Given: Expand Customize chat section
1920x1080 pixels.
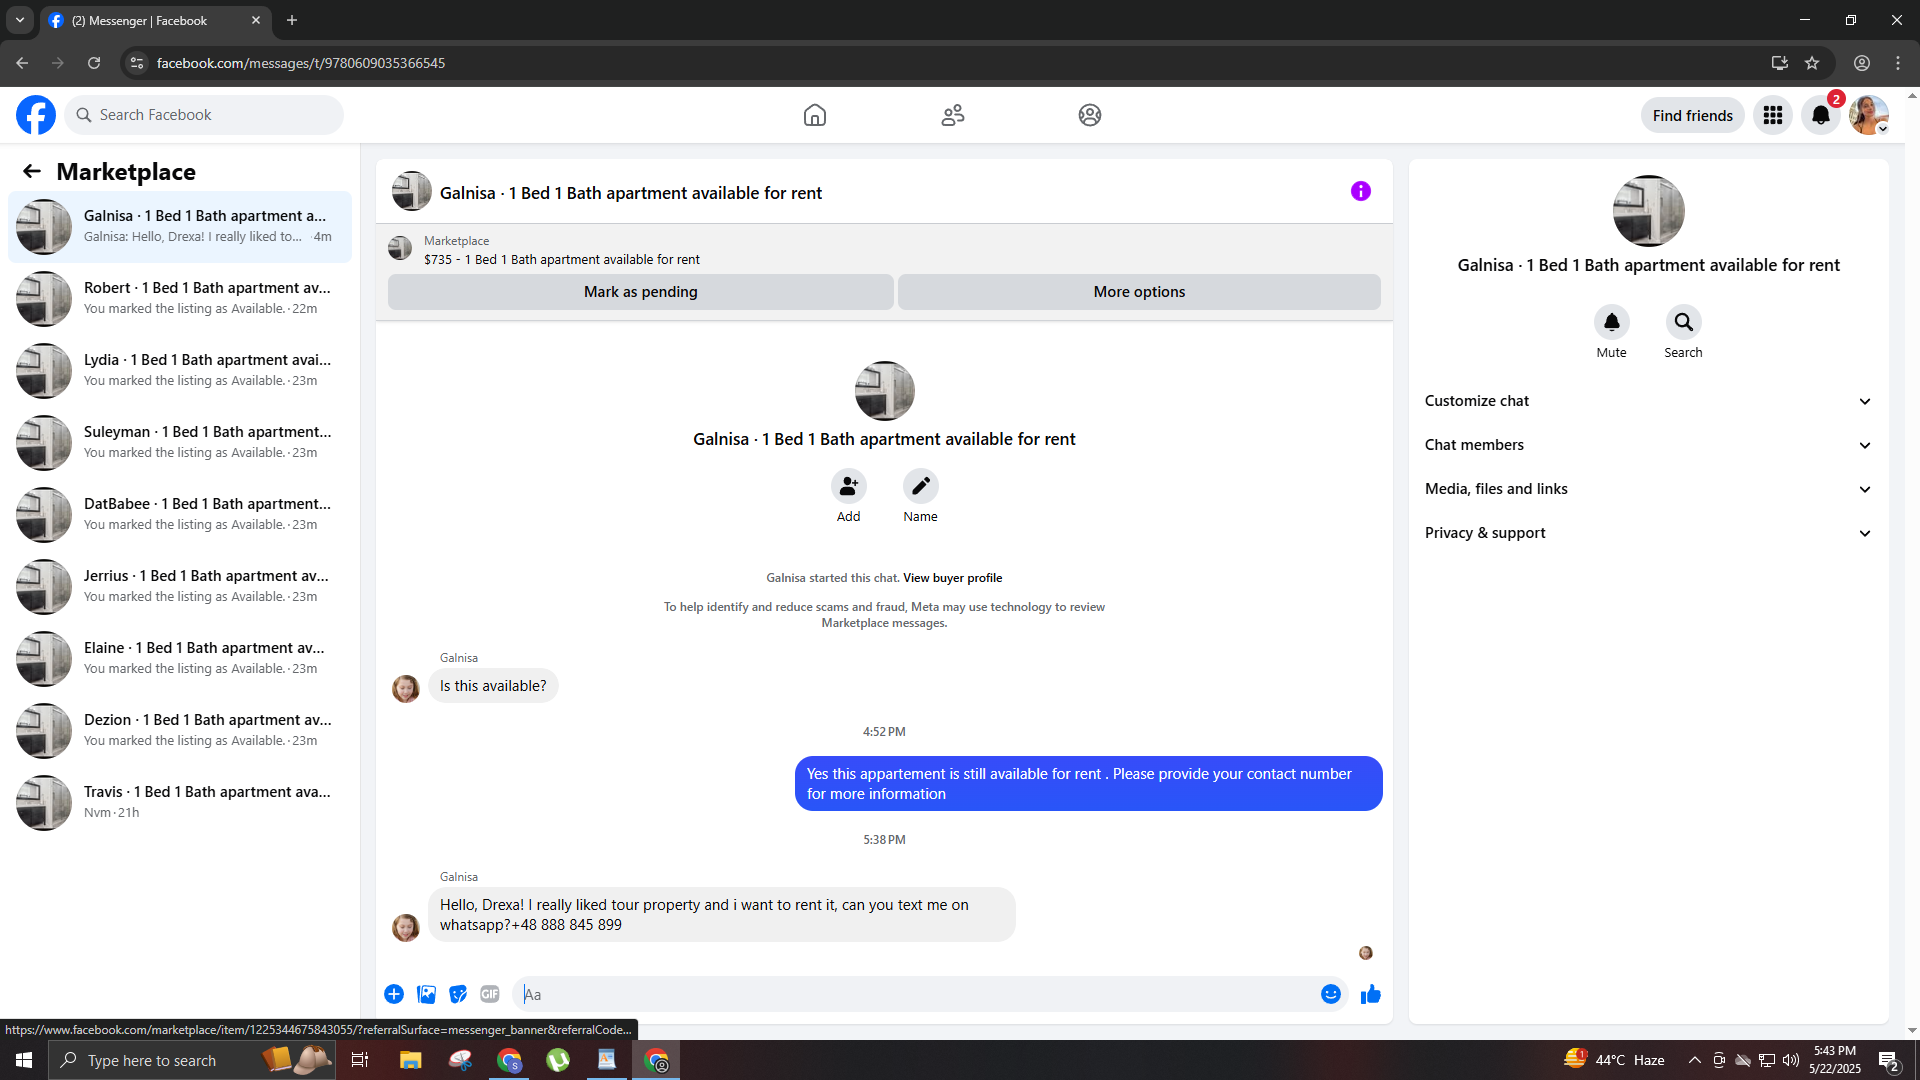Looking at the screenshot, I should pyautogui.click(x=1649, y=401).
